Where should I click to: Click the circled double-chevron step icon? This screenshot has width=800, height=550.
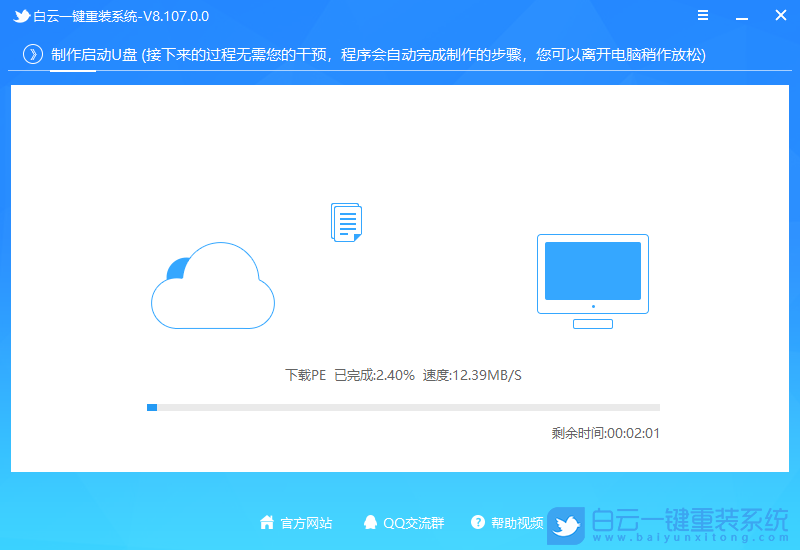[x=33, y=54]
